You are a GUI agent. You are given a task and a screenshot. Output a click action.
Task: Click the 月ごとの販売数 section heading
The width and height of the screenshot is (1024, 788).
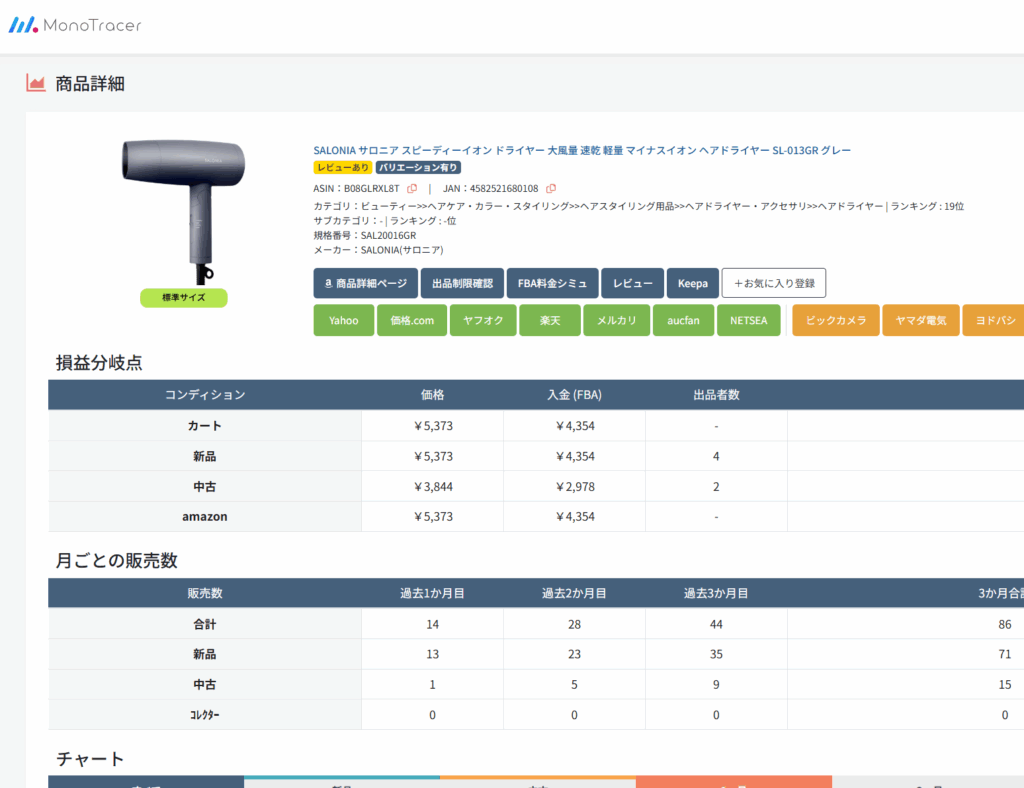click(117, 560)
